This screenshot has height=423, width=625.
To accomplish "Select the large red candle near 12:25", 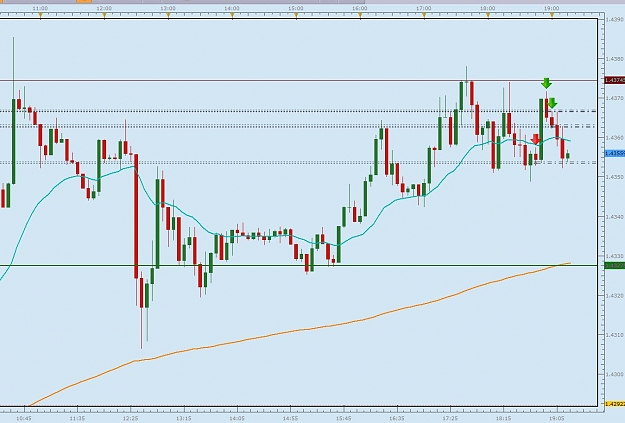I will 136,216.
